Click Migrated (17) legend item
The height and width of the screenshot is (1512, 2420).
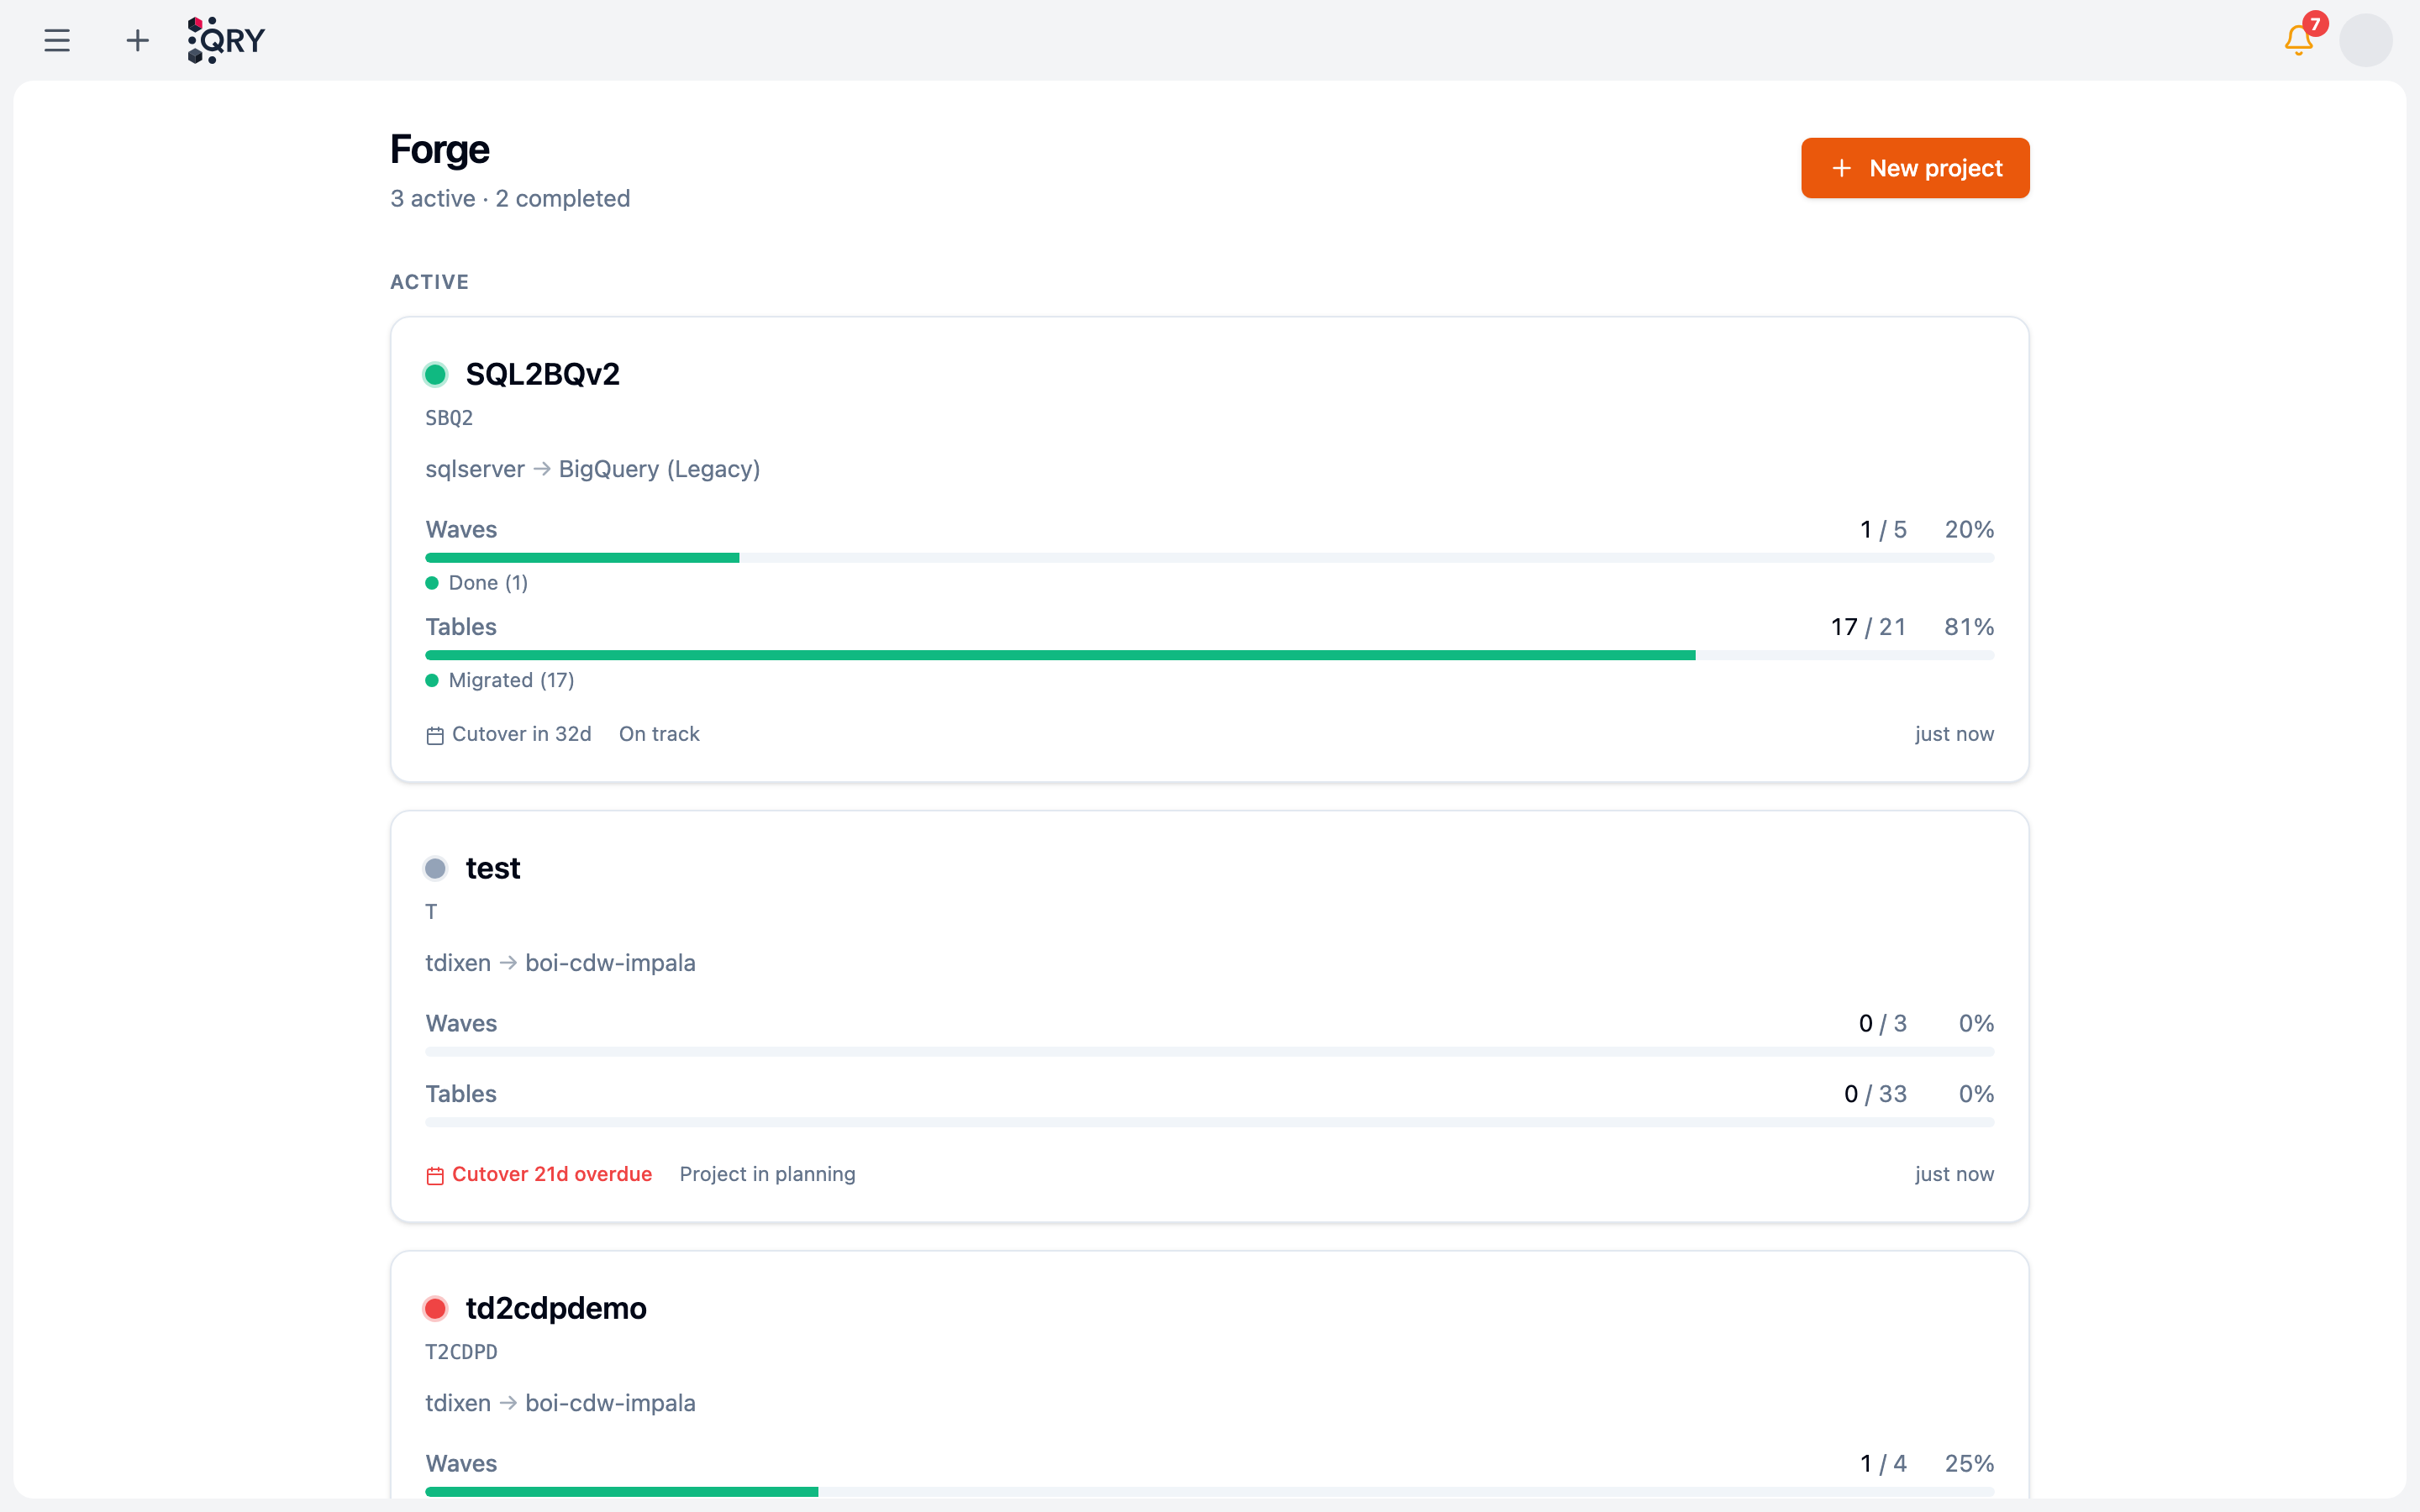pos(500,680)
